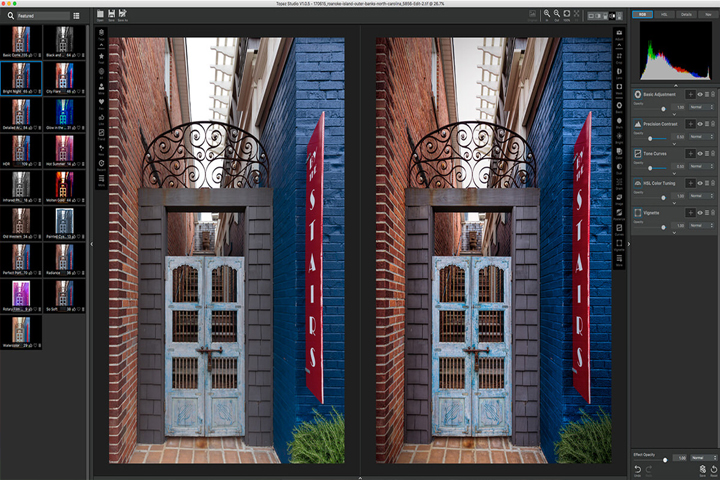Hide the Basic Adjustment layer eye
Viewport: 720px width, 480px height.
click(700, 94)
